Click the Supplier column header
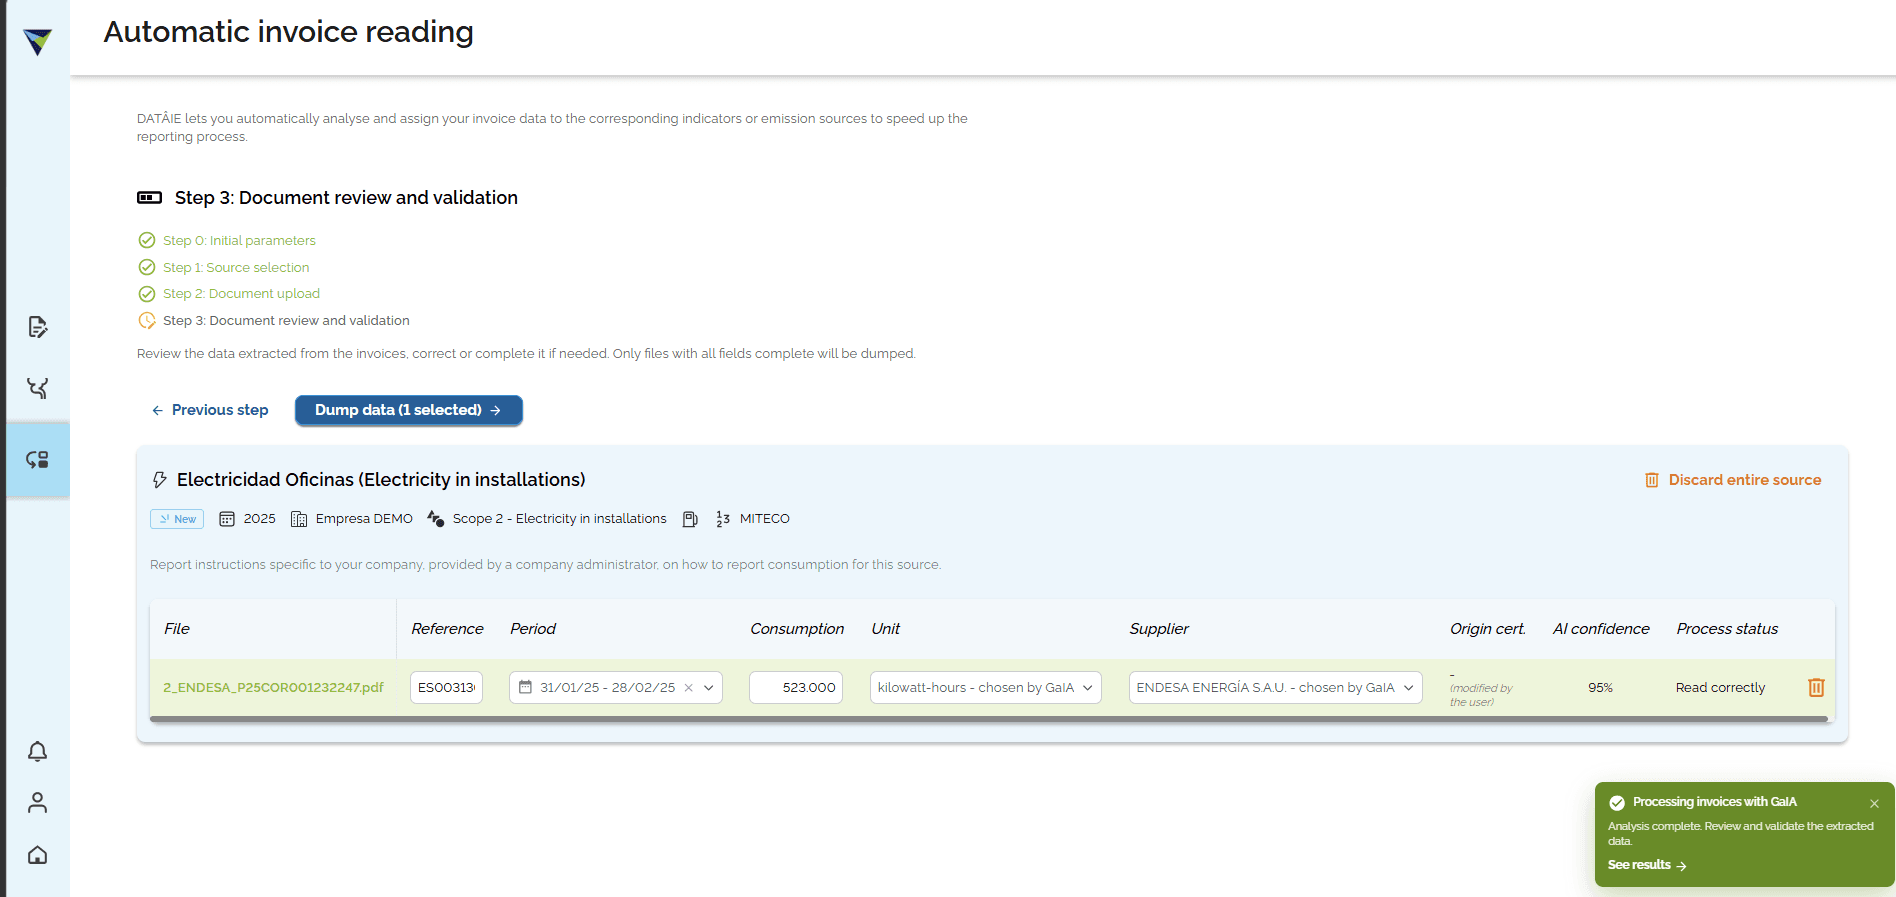The image size is (1896, 897). (1159, 629)
